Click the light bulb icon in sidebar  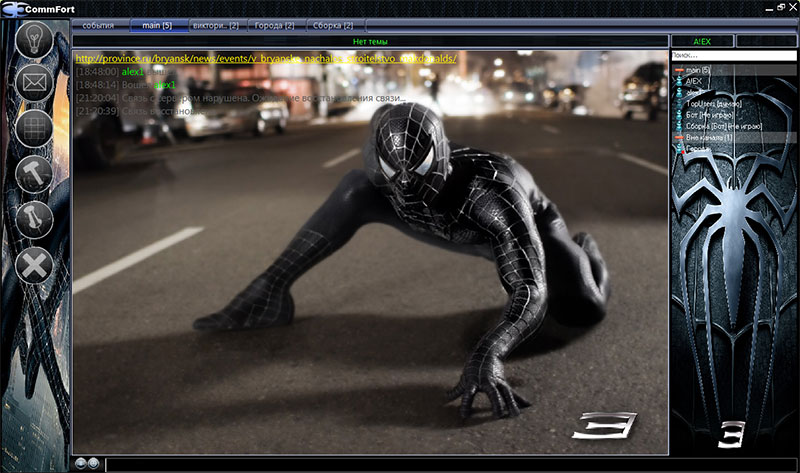(x=34, y=39)
